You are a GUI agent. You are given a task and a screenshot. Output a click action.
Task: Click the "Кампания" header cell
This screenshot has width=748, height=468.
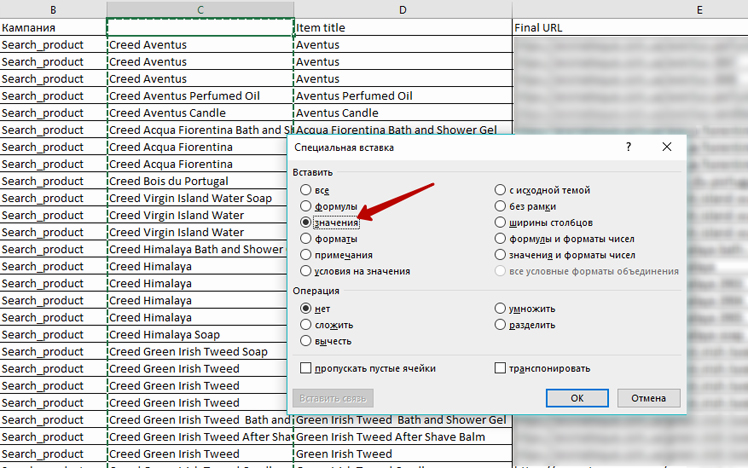(x=53, y=28)
